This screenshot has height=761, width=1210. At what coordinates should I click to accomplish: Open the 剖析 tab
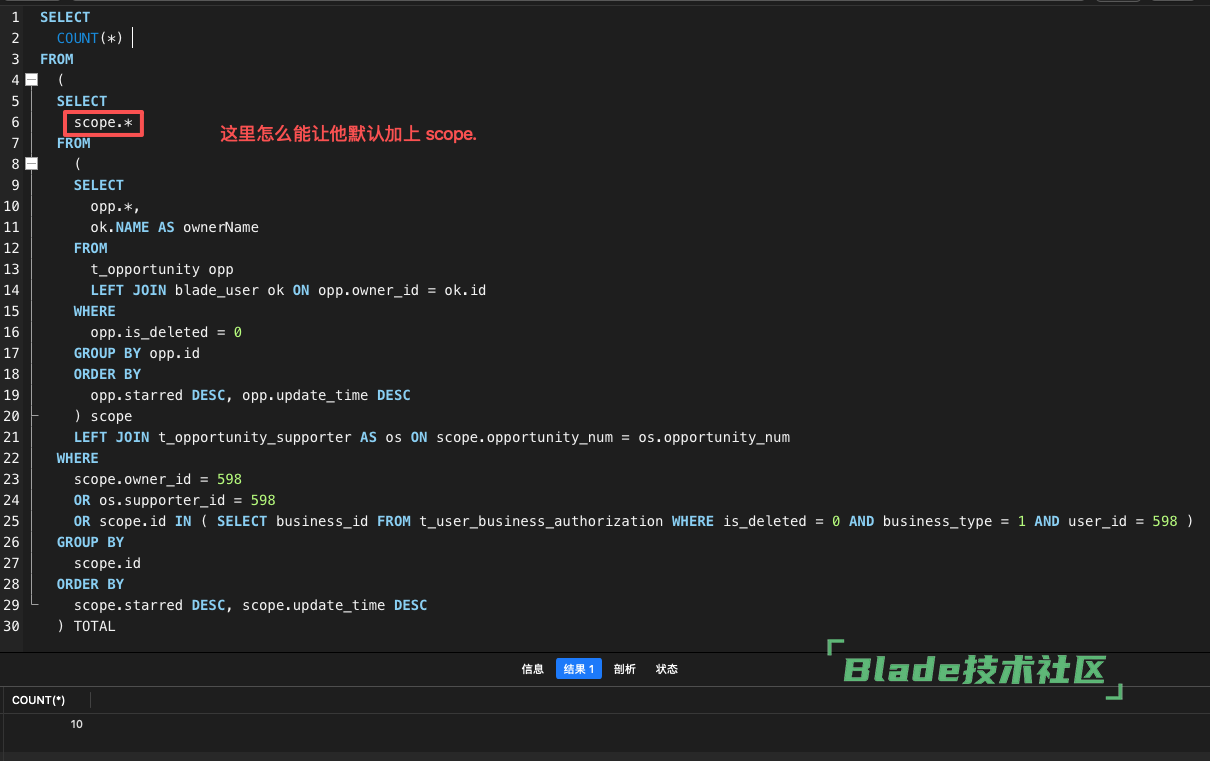pos(625,669)
